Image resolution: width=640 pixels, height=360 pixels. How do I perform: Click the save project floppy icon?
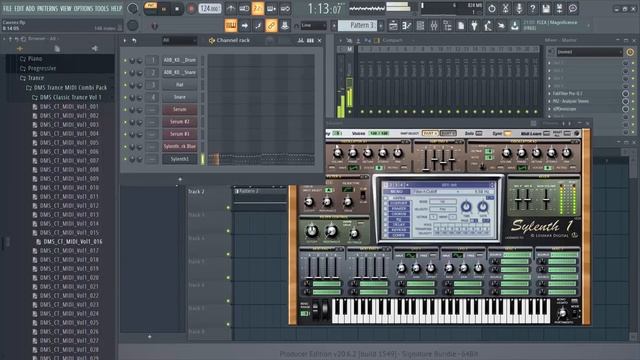546,8
